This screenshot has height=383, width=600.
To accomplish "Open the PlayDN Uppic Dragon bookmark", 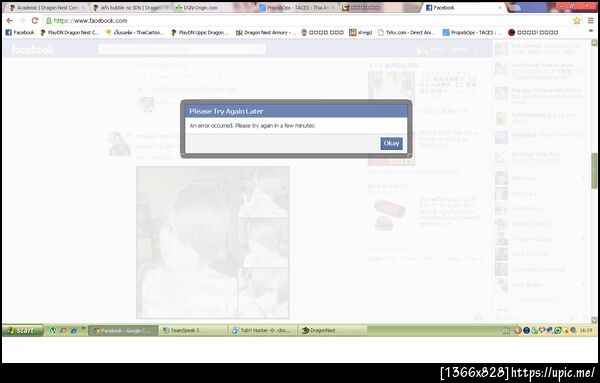I will click(x=199, y=33).
